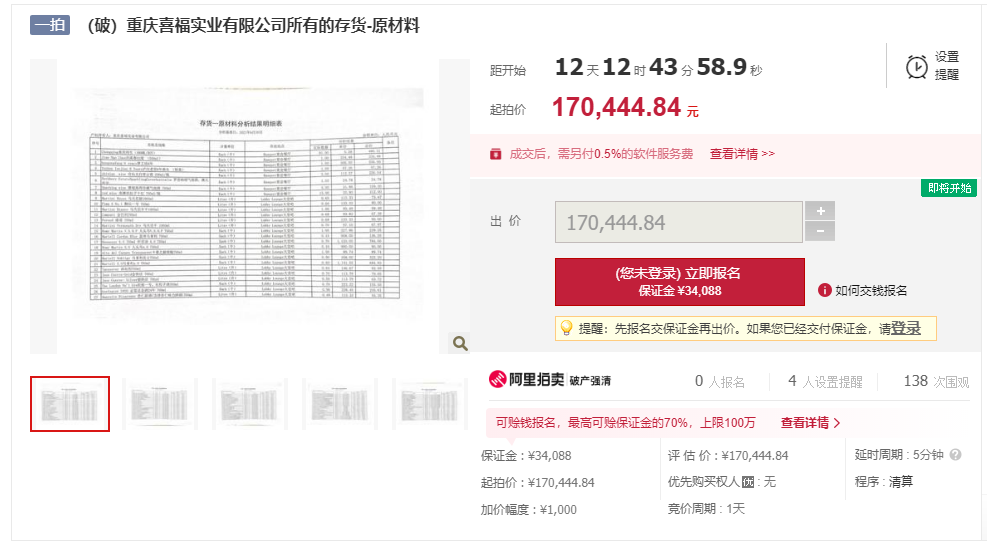Click the bid price input field
Viewport: 987px width, 546px height.
click(679, 222)
